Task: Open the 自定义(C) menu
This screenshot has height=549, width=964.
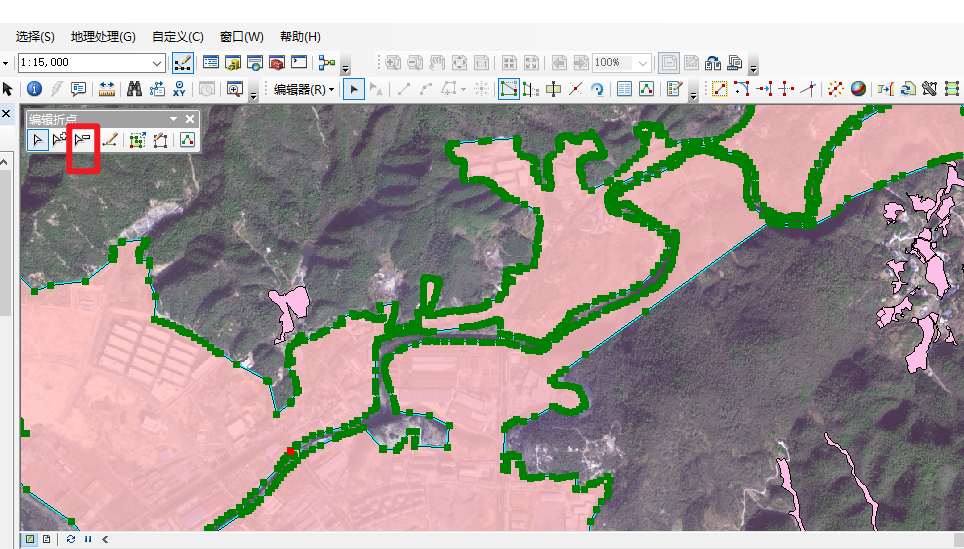Action: coord(178,37)
